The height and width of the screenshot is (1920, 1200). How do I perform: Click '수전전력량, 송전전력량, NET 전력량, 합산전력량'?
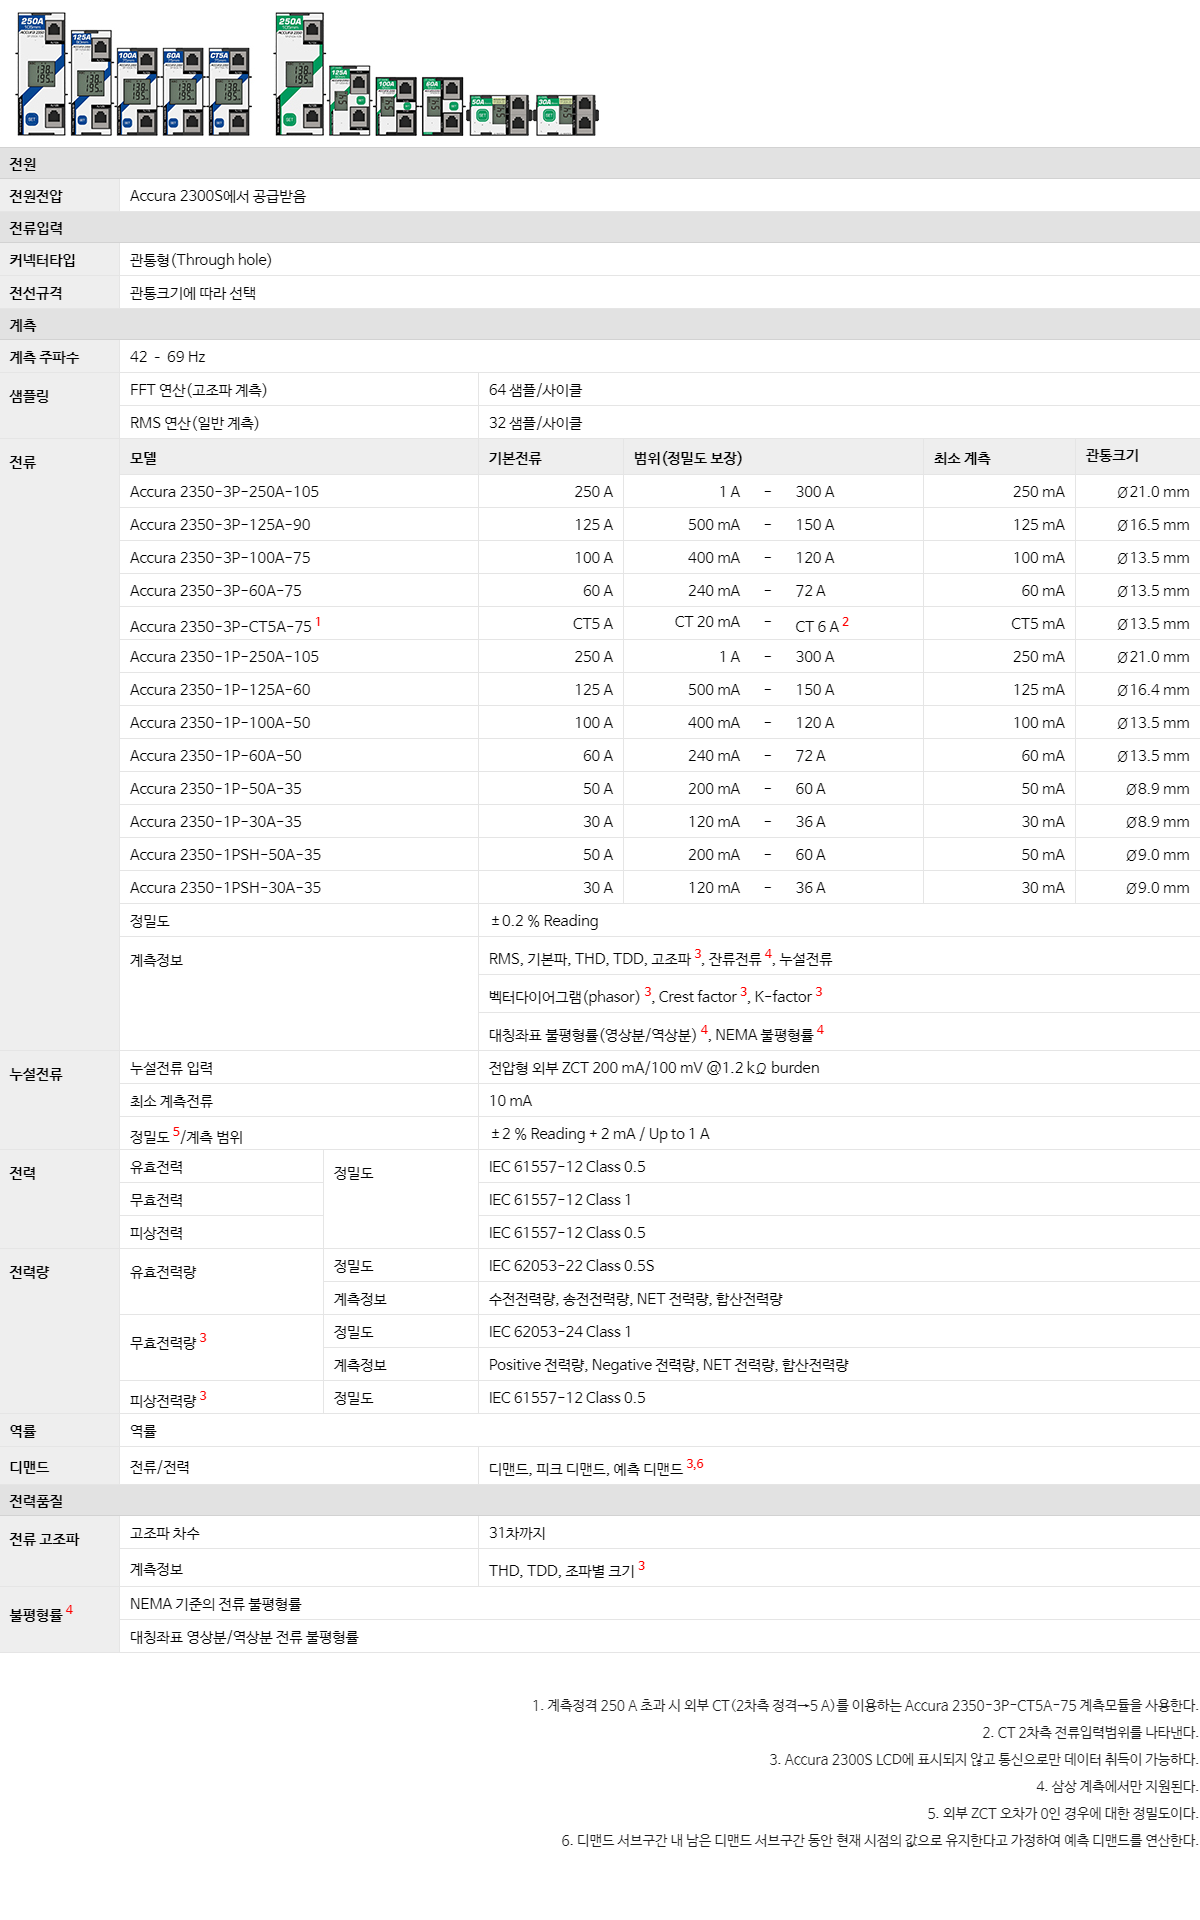pos(635,1299)
